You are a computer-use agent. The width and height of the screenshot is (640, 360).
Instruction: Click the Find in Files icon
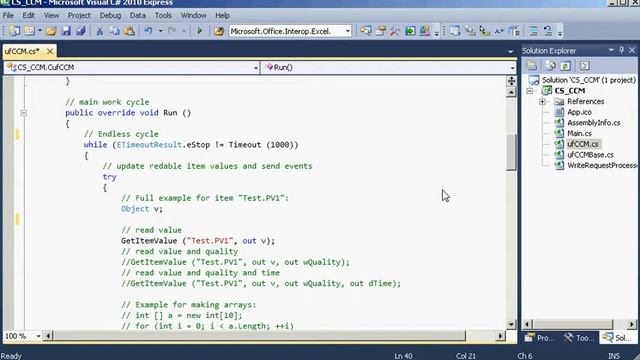pyautogui.click(x=219, y=31)
